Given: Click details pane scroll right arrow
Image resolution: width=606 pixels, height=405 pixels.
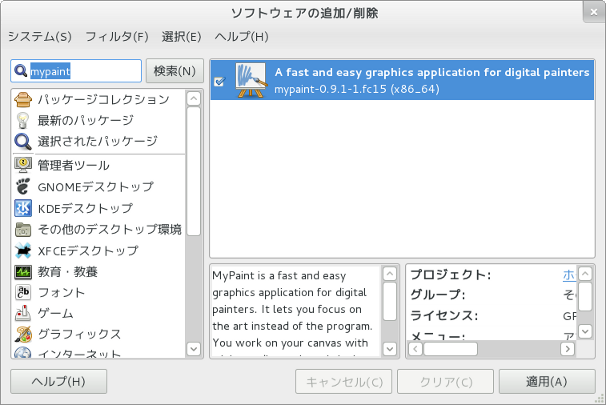Looking at the screenshot, I should [567, 349].
